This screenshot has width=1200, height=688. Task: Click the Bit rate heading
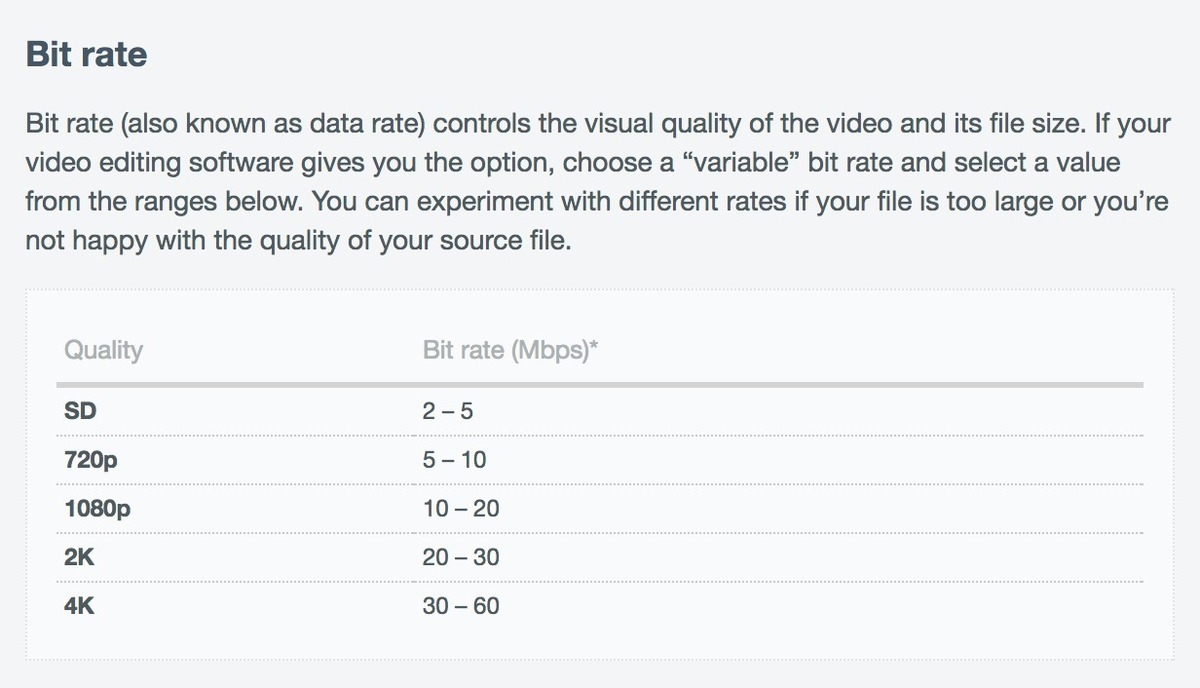click(x=86, y=54)
